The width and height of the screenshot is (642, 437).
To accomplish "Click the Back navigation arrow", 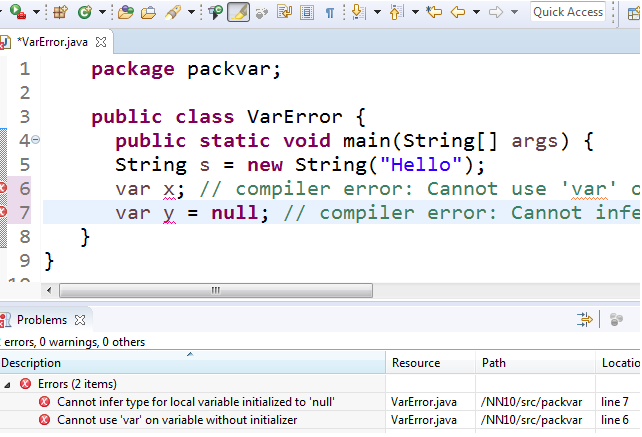I will coord(458,13).
